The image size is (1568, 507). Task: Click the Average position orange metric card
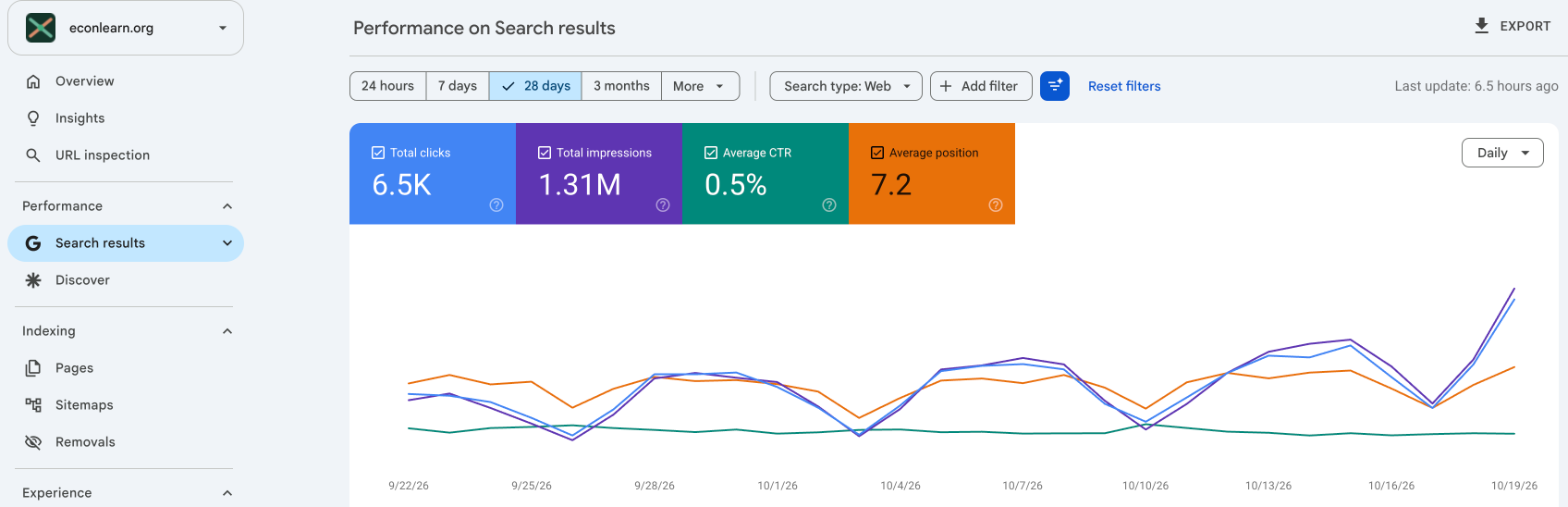click(932, 173)
